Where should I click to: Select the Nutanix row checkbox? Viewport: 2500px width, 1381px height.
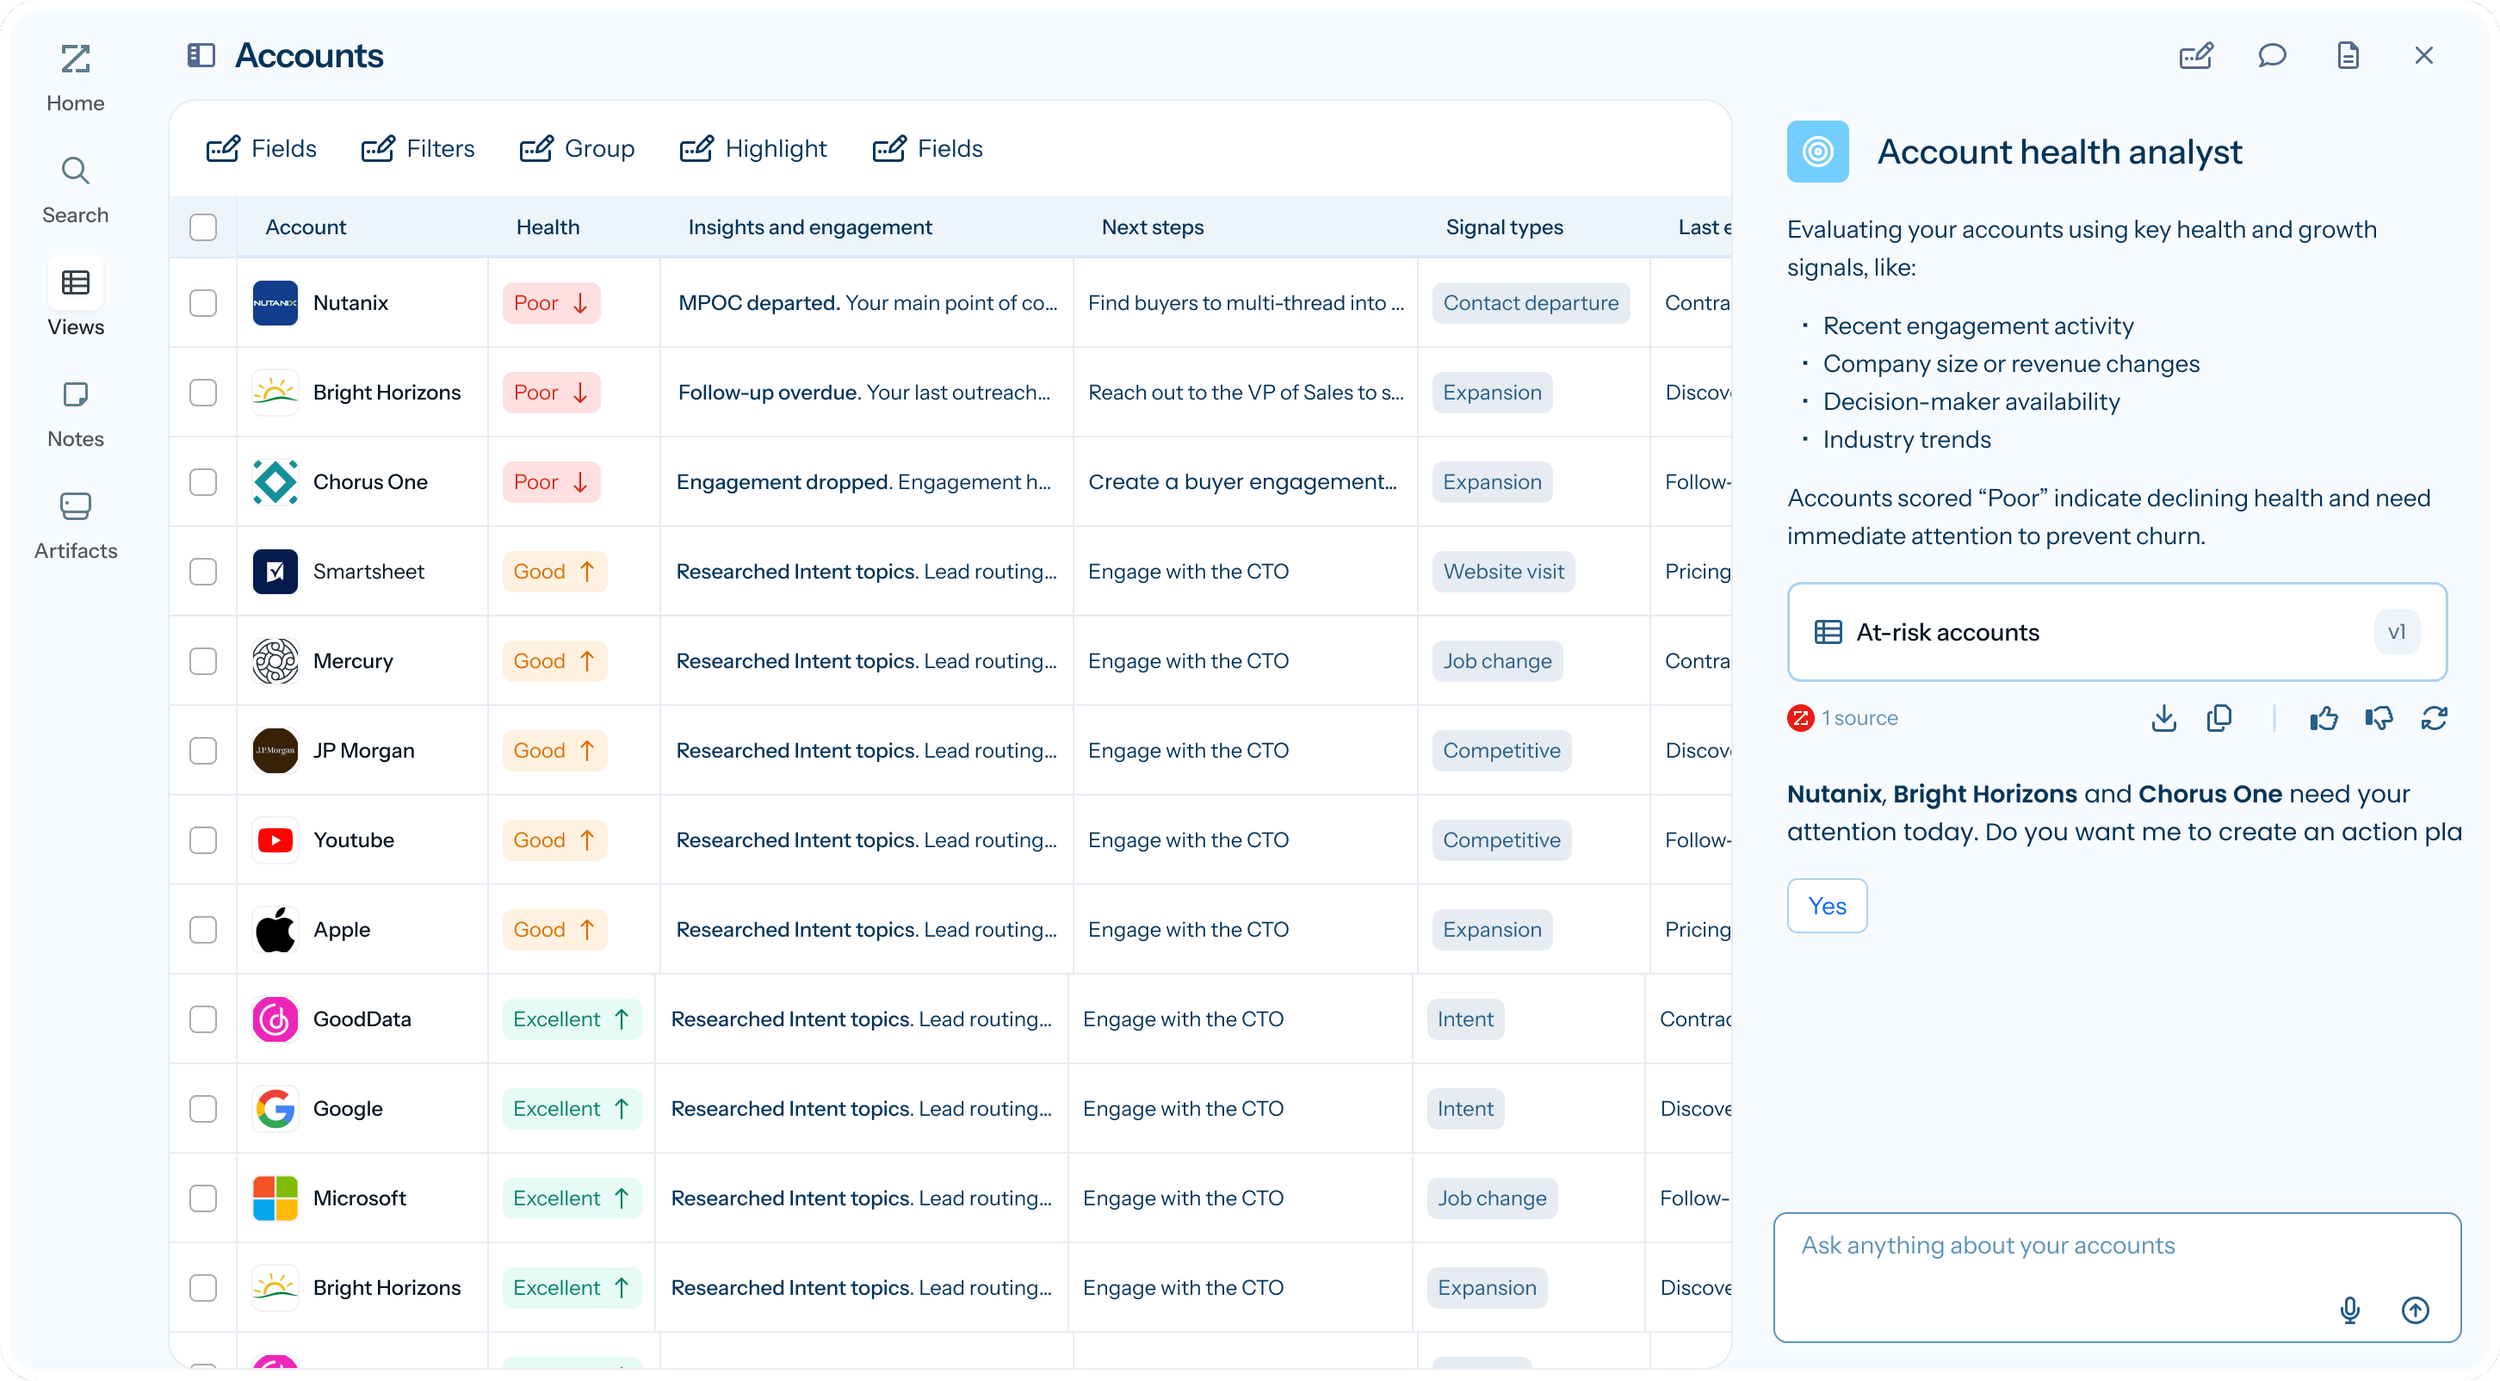click(x=203, y=303)
